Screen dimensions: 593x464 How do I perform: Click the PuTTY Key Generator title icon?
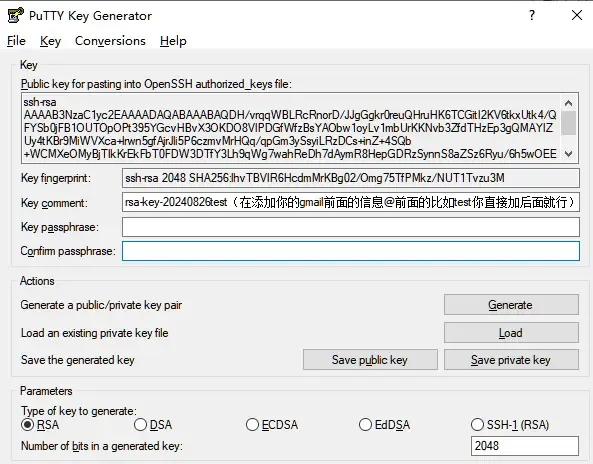pyautogui.click(x=16, y=16)
